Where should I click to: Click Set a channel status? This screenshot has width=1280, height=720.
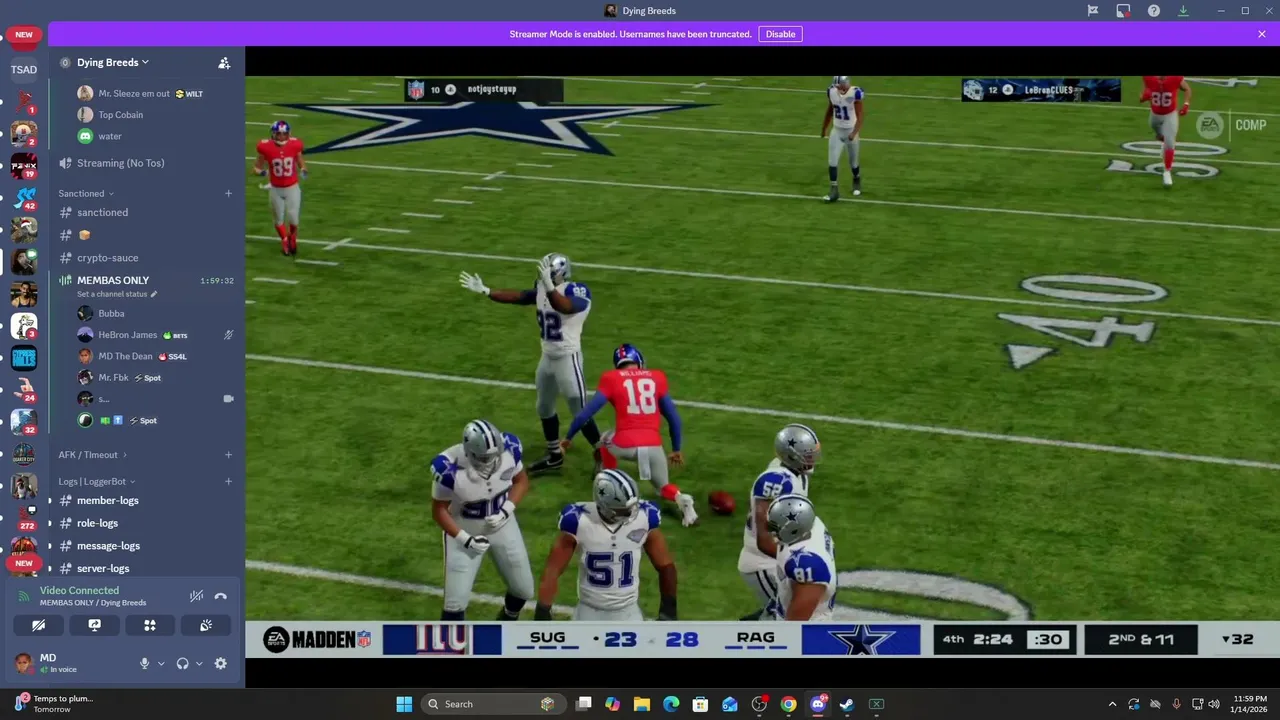[116, 294]
